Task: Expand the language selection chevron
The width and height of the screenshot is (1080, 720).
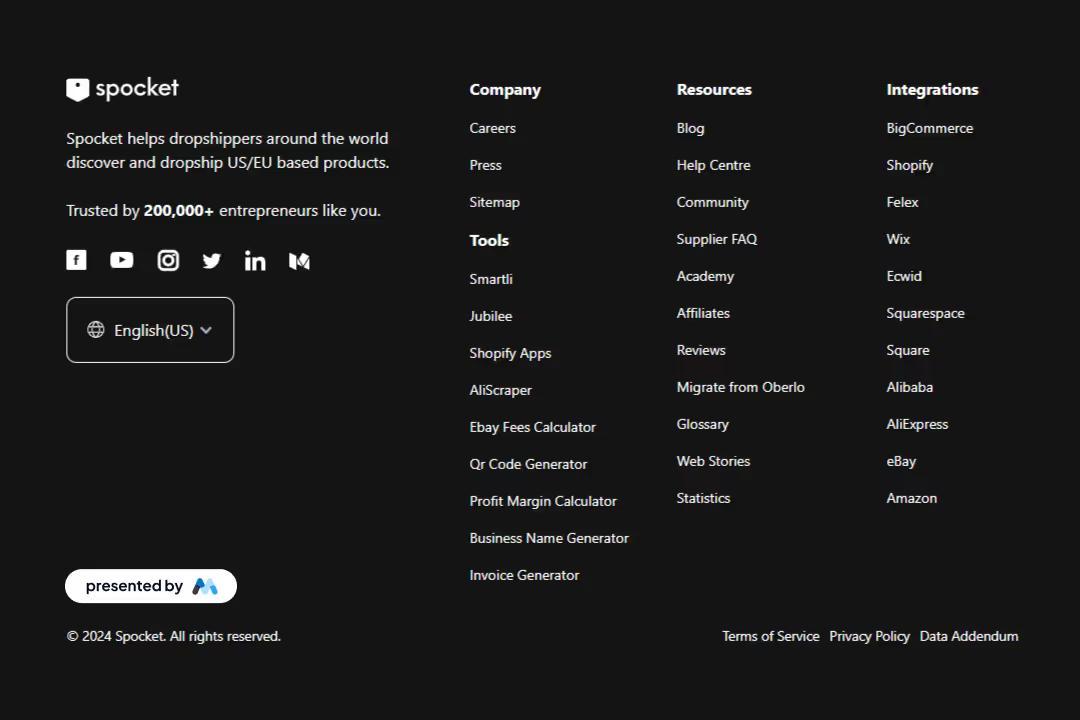Action: (206, 330)
